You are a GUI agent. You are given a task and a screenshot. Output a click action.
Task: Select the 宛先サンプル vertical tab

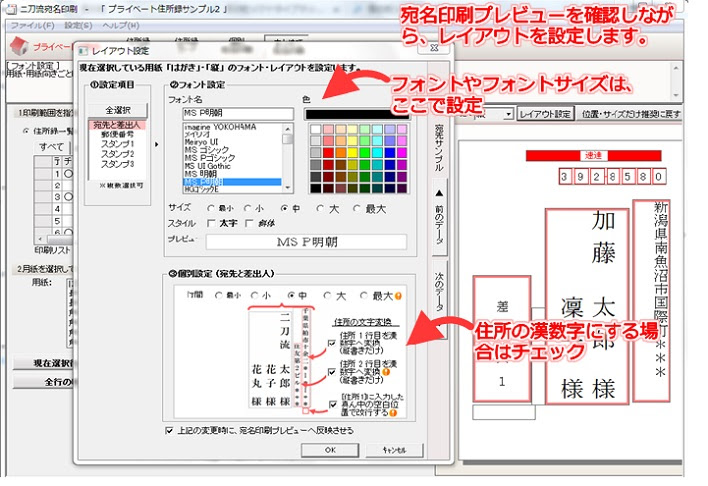(439, 147)
